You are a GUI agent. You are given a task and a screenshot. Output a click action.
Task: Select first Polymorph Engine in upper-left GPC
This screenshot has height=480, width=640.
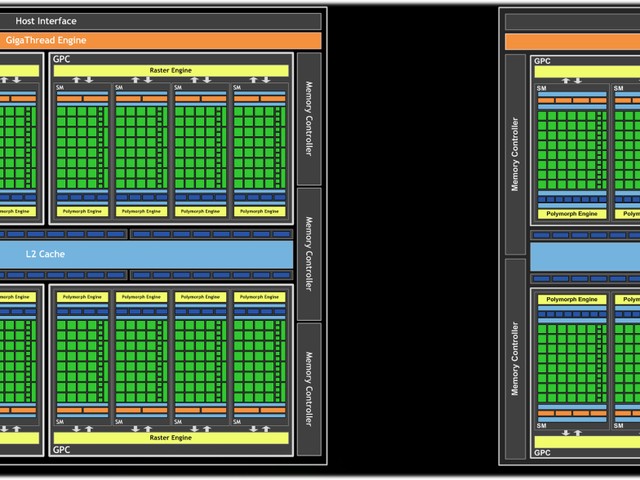tap(82, 211)
